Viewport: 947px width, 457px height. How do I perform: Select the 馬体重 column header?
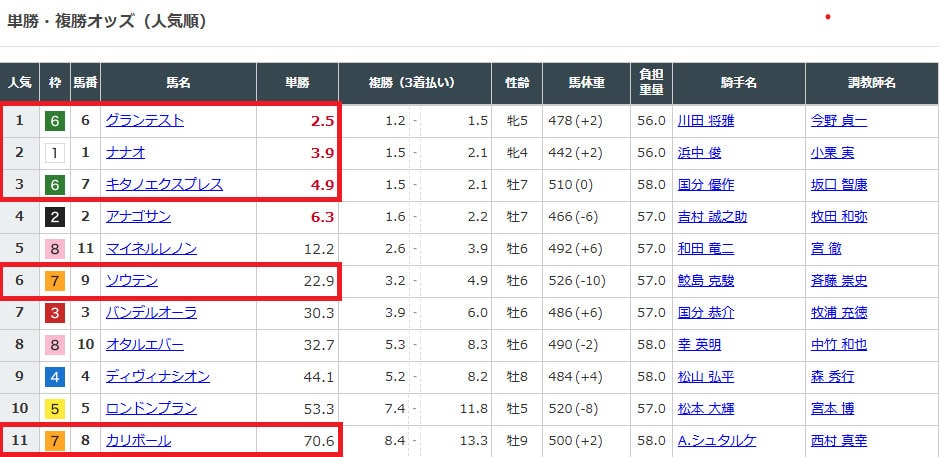[586, 82]
